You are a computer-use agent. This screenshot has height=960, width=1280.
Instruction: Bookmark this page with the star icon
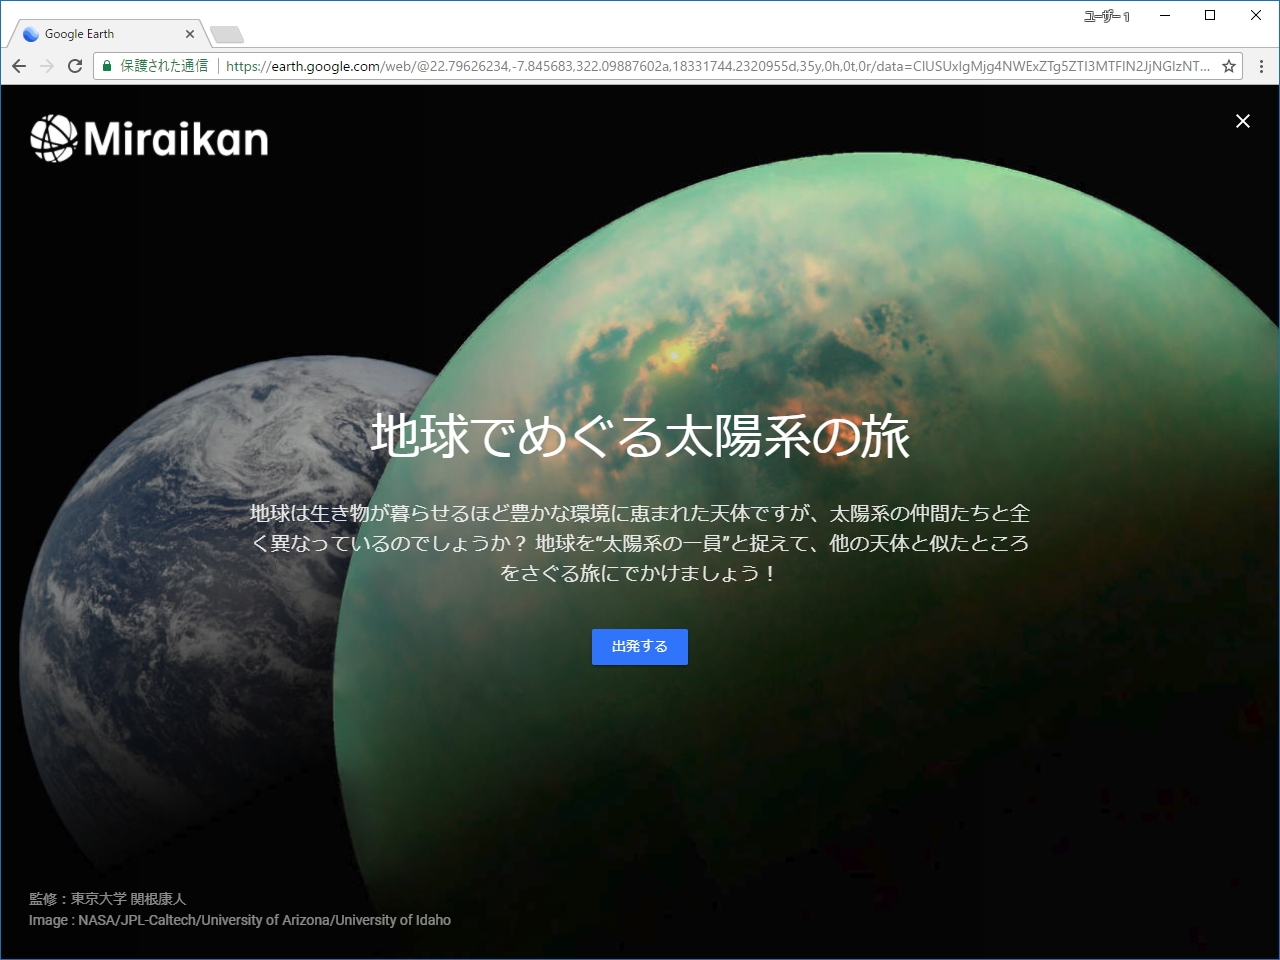(1228, 66)
